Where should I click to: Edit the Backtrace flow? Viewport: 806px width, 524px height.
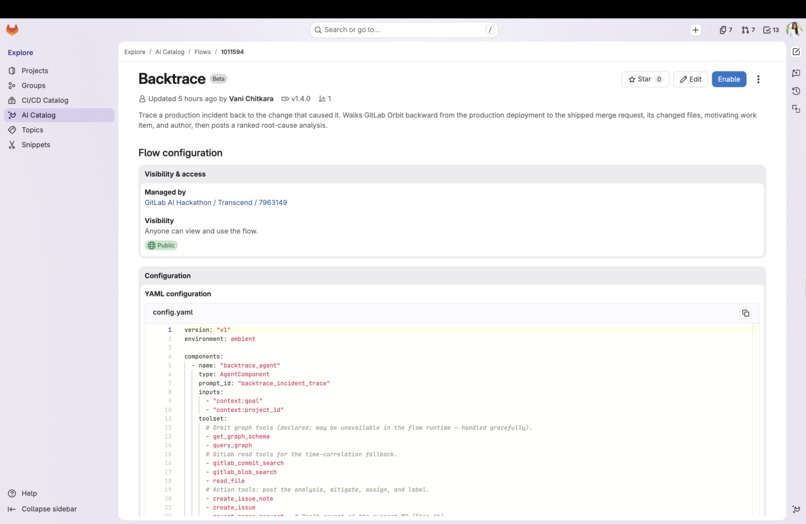pos(690,79)
